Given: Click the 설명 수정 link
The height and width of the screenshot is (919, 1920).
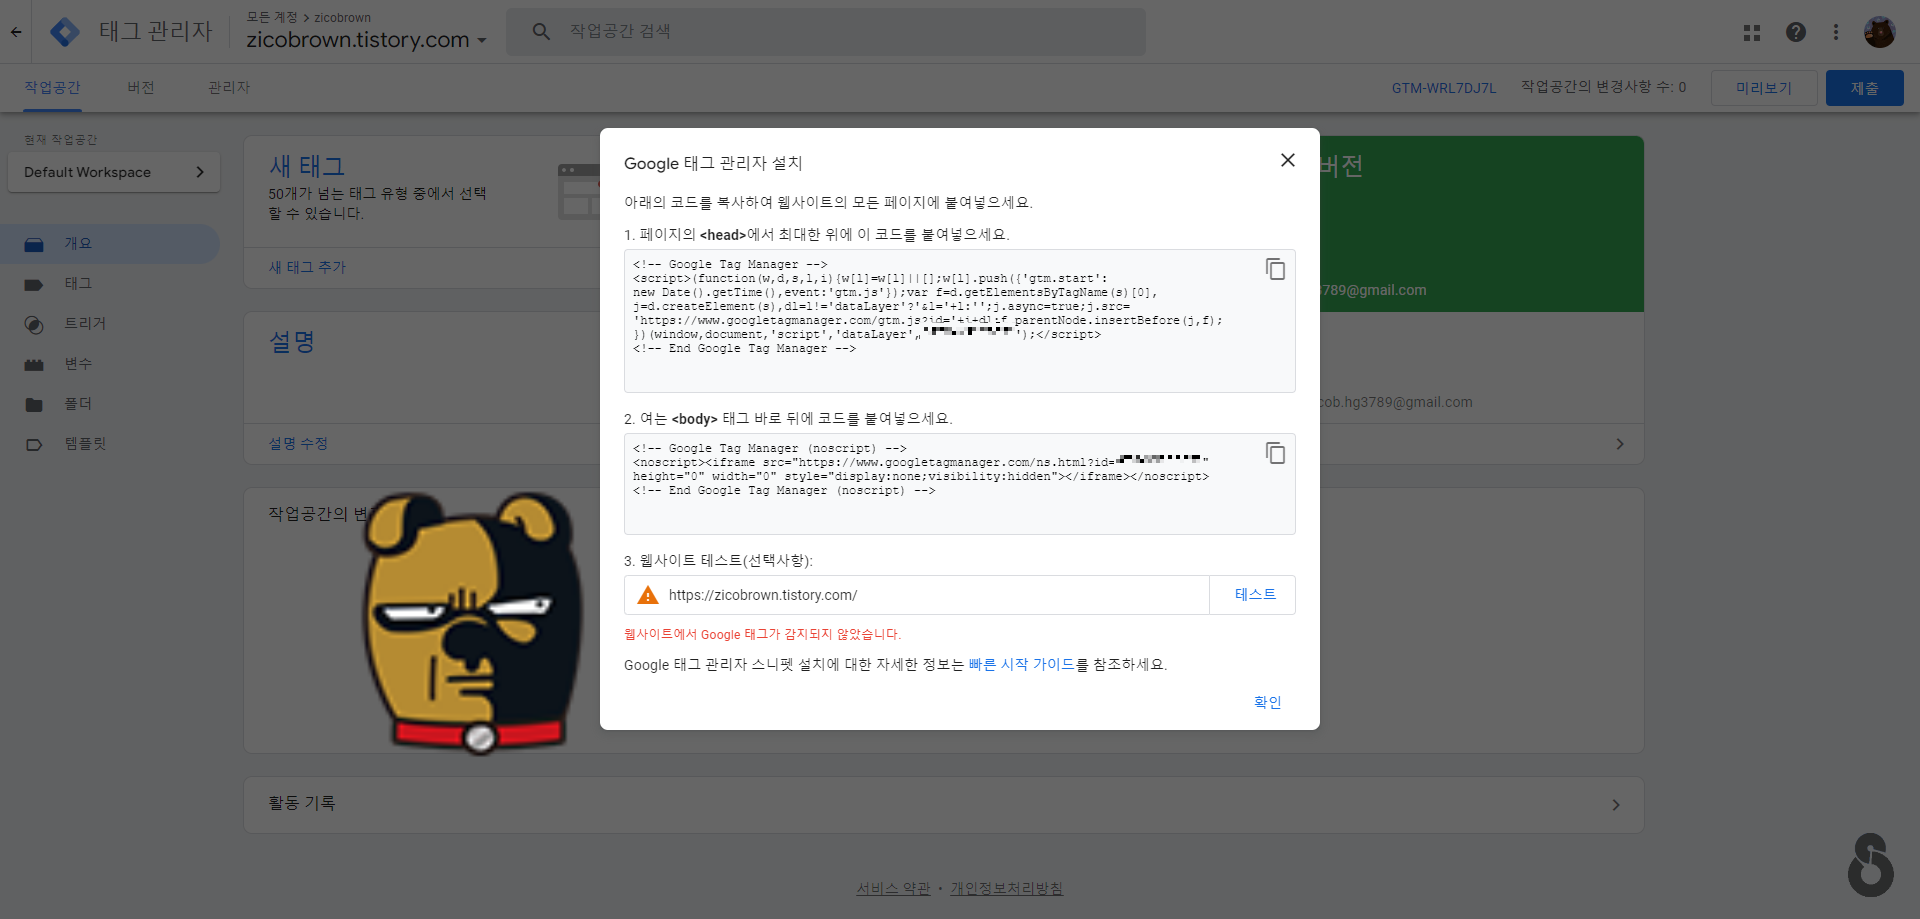Looking at the screenshot, I should click(x=298, y=443).
